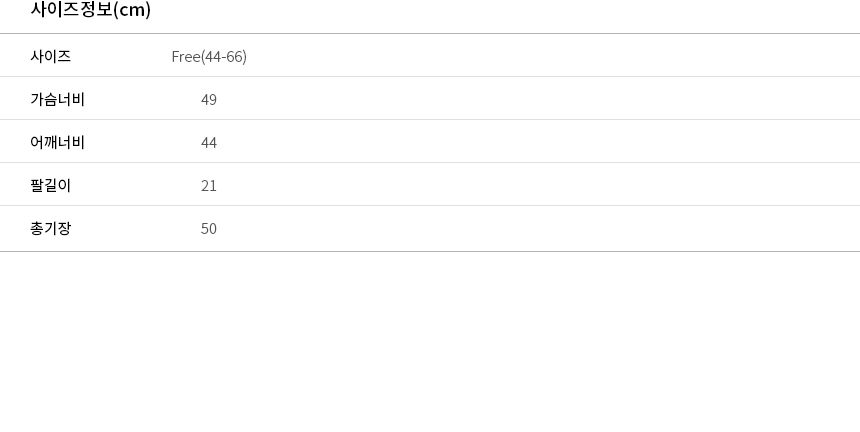The width and height of the screenshot is (860, 432).
Task: Select the 총기장 row label
Action: tap(50, 228)
